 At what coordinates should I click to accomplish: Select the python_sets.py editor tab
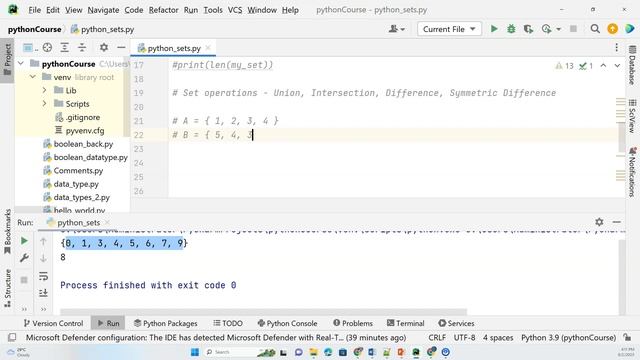click(x=173, y=48)
